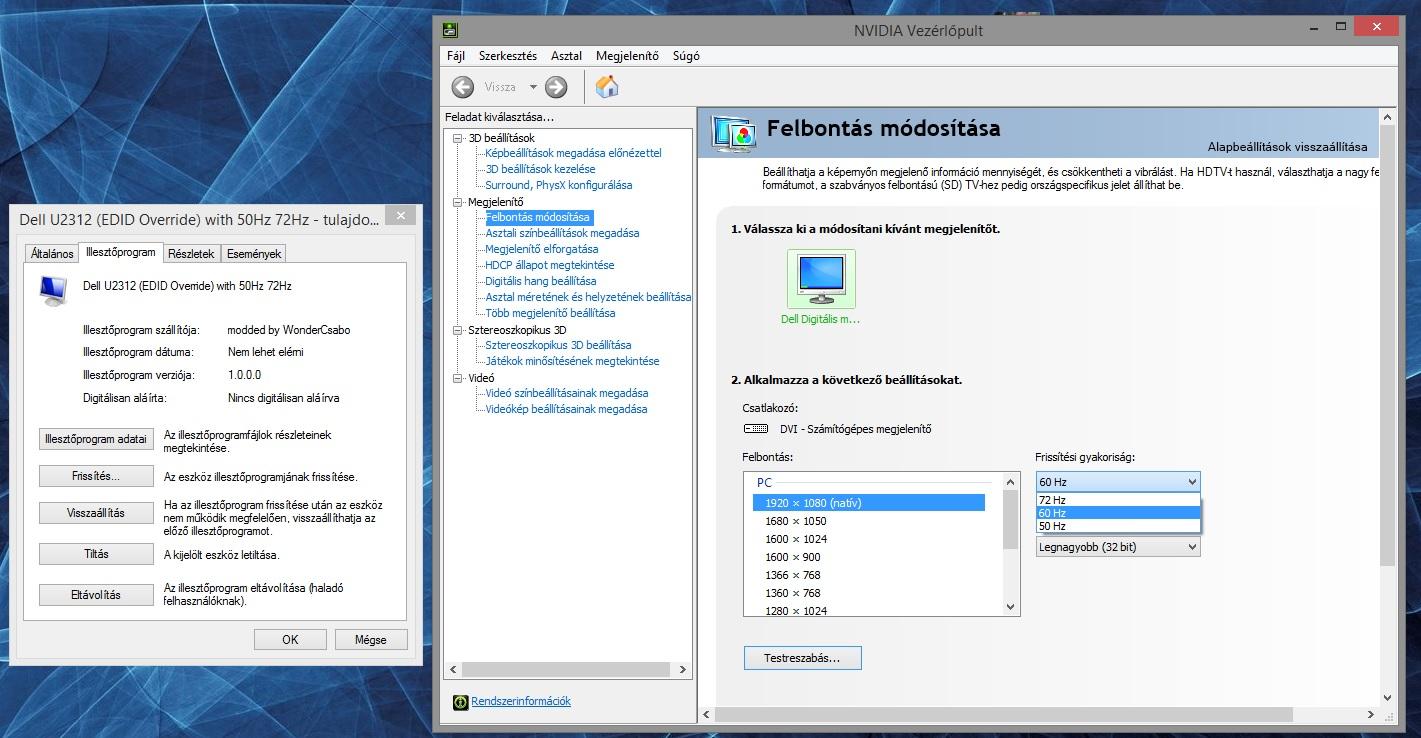Close the Dell U2312 properties dialog

click(x=400, y=215)
